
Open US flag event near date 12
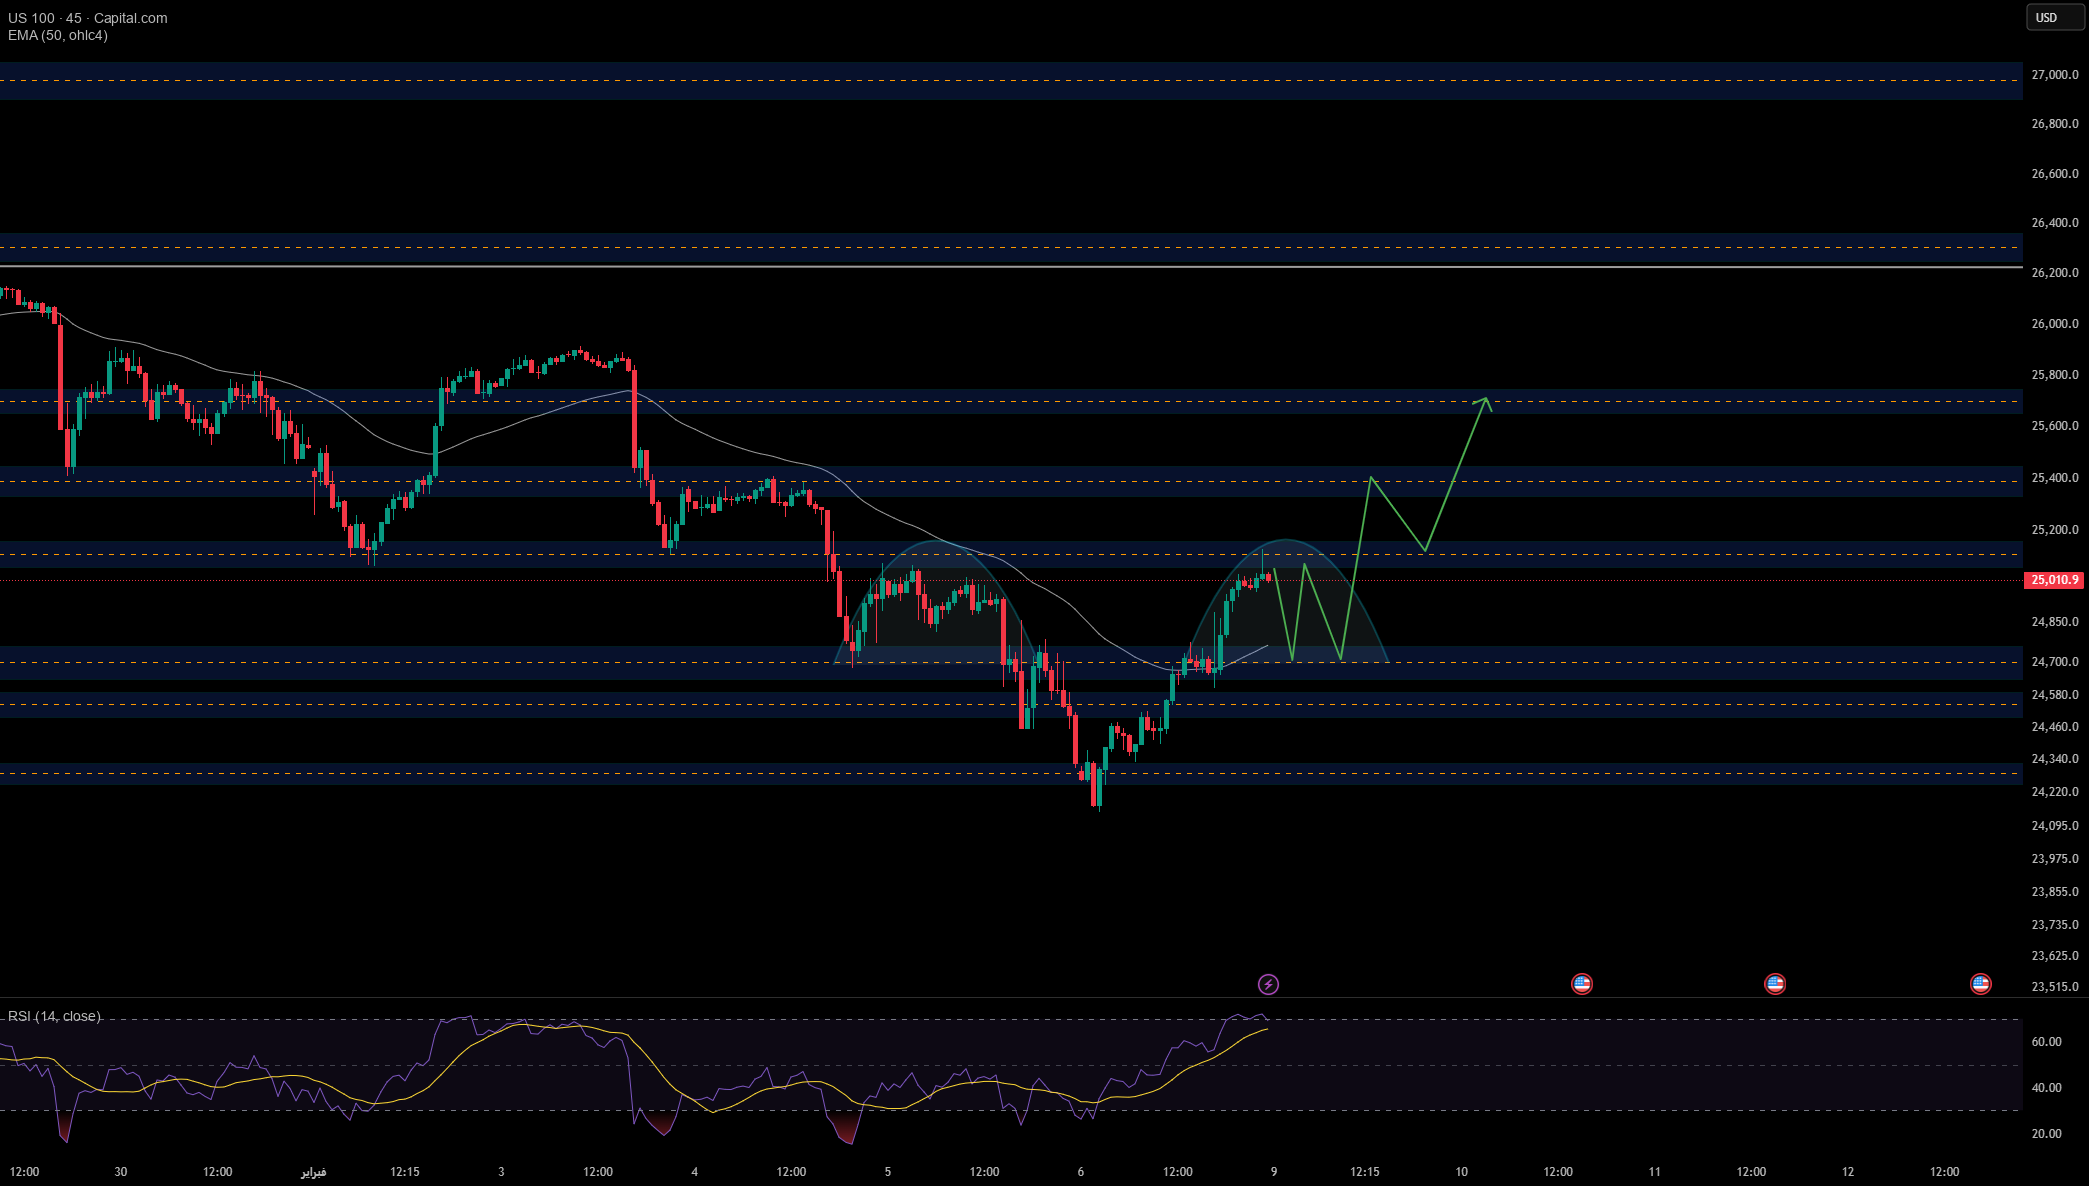click(x=1980, y=984)
